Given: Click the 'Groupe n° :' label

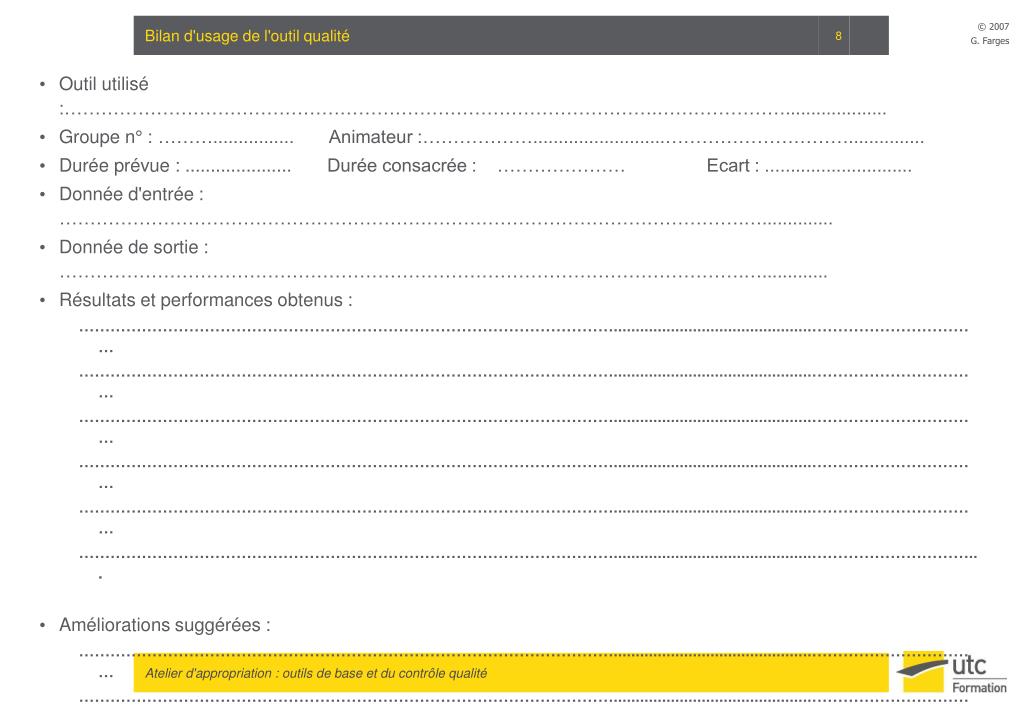Looking at the screenshot, I should click(x=106, y=137).
